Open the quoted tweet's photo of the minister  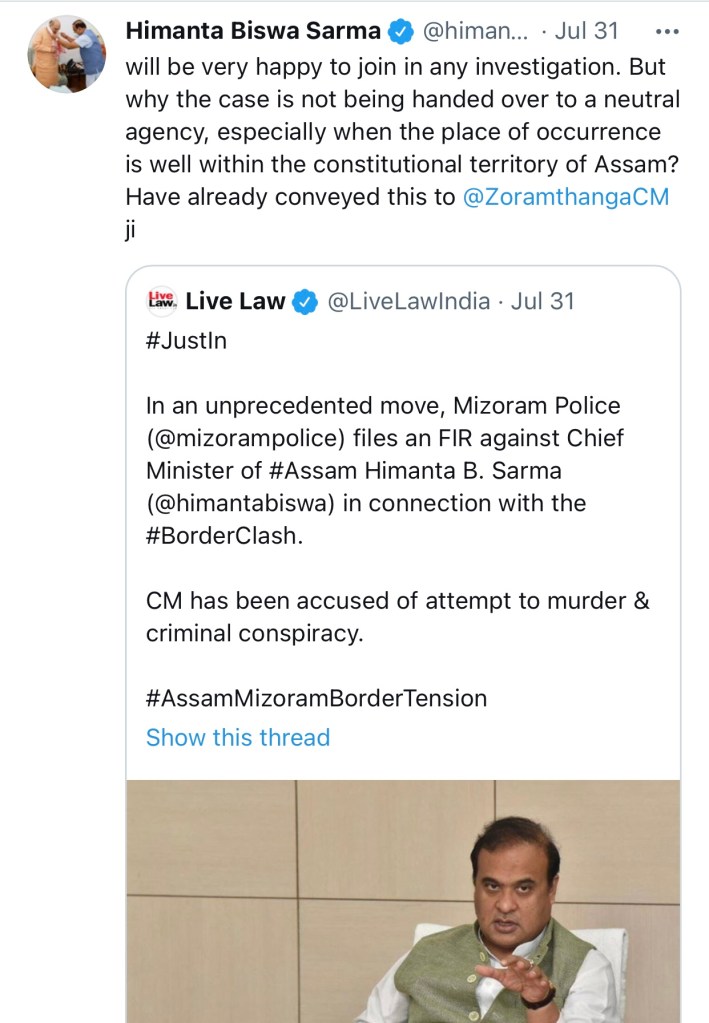coord(403,900)
